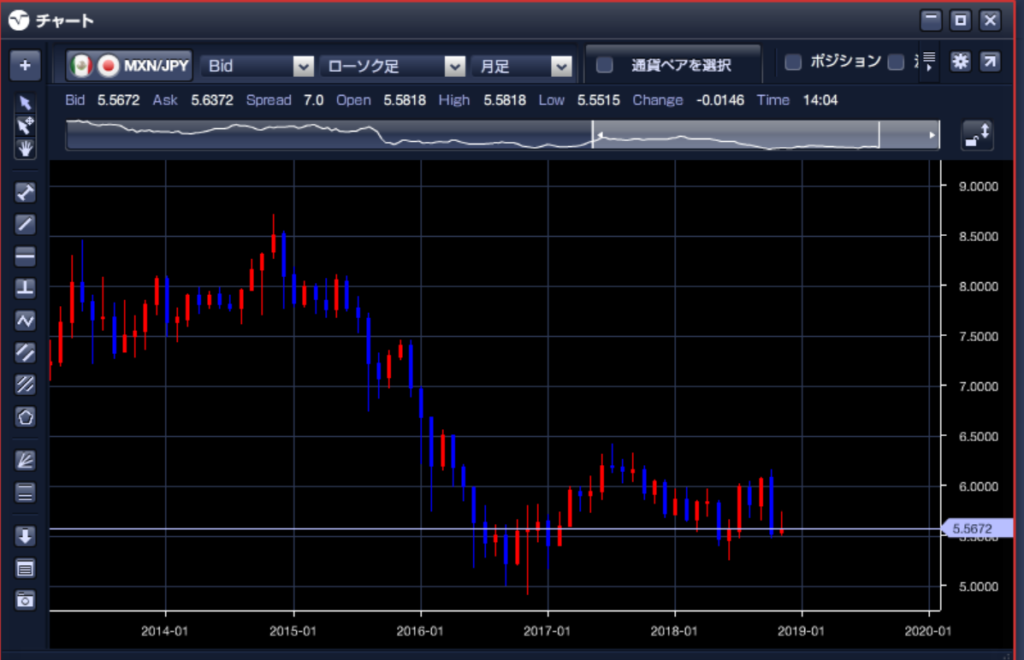Click the 6.0000 price axis label
This screenshot has width=1024, height=660.
coord(978,486)
